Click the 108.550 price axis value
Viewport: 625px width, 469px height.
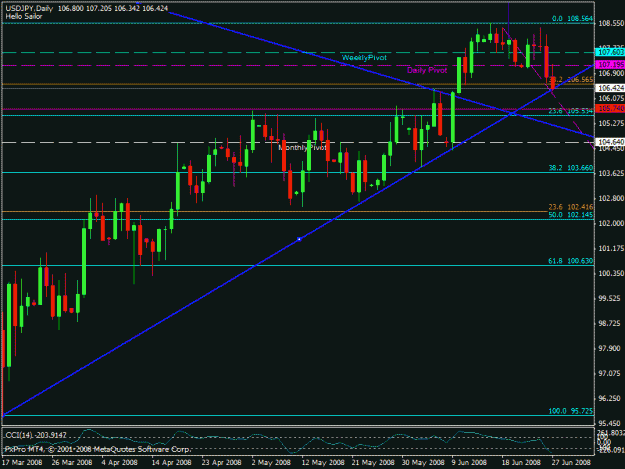(611, 24)
